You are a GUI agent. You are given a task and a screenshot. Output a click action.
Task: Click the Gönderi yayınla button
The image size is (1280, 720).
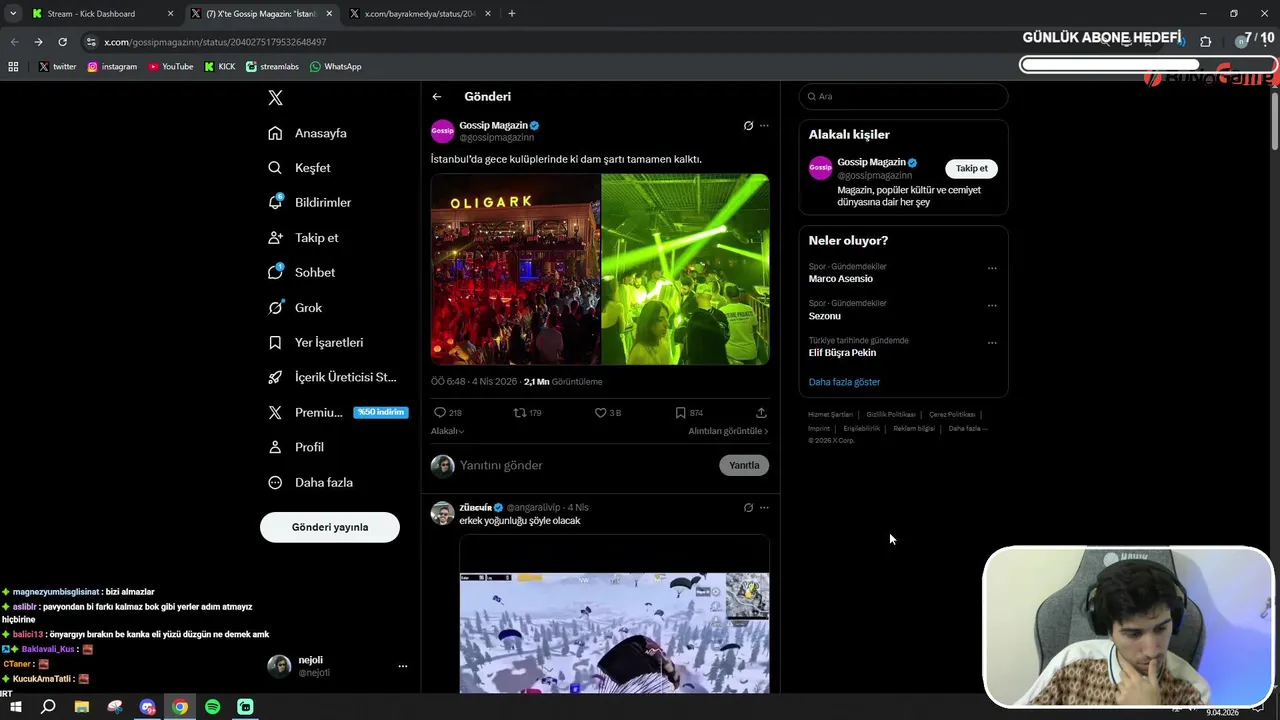click(330, 527)
